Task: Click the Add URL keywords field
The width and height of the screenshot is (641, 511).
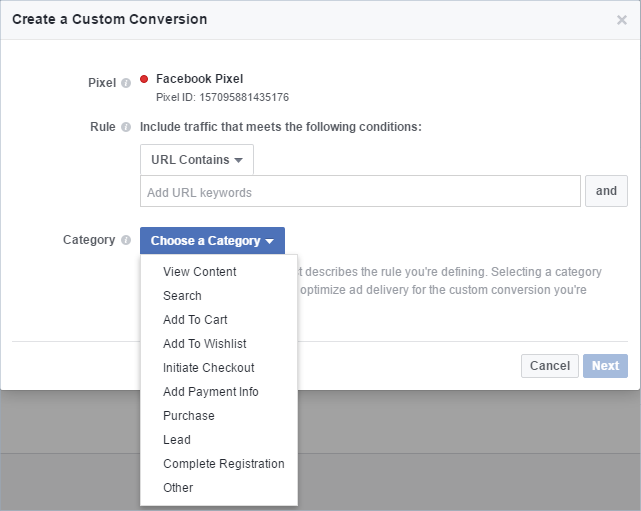Action: (360, 191)
